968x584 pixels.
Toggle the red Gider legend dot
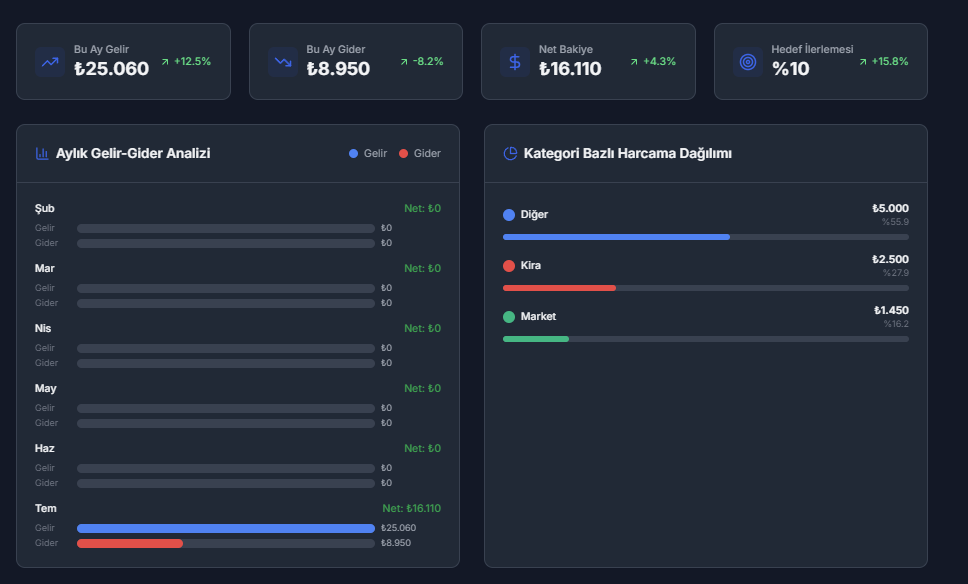pyautogui.click(x=403, y=154)
